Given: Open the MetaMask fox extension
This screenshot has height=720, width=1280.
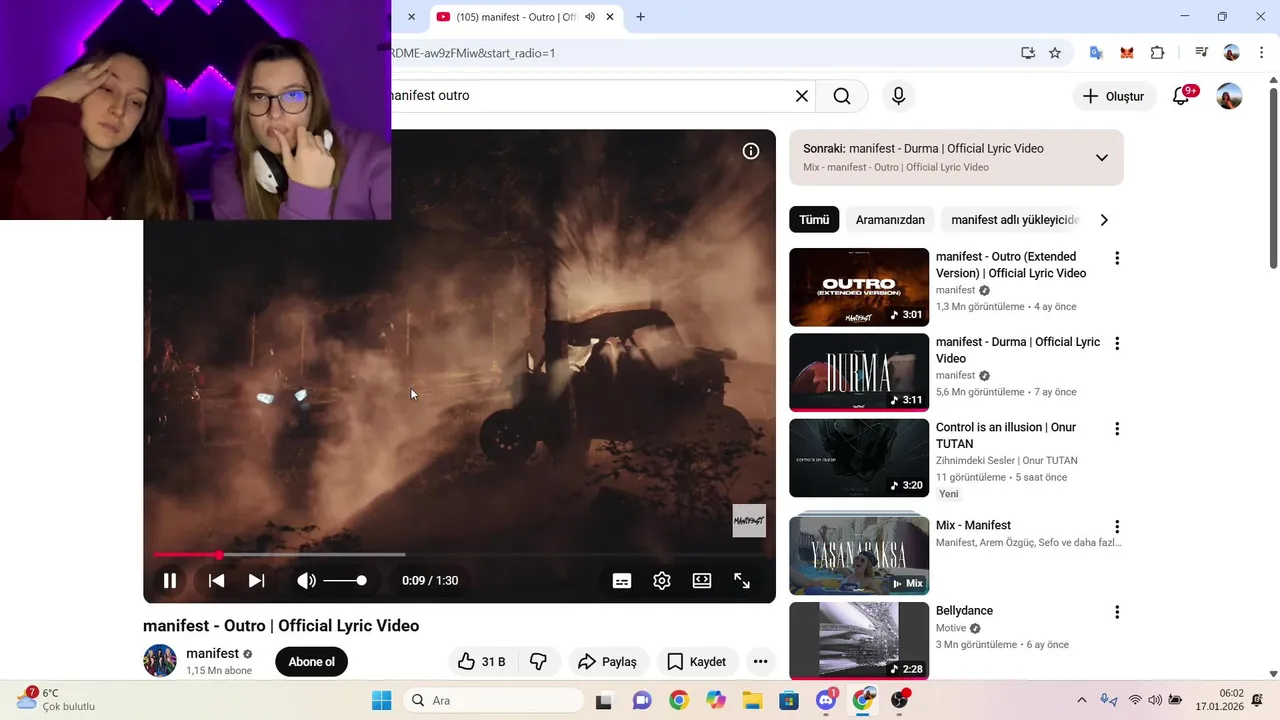Looking at the screenshot, I should click(1127, 53).
